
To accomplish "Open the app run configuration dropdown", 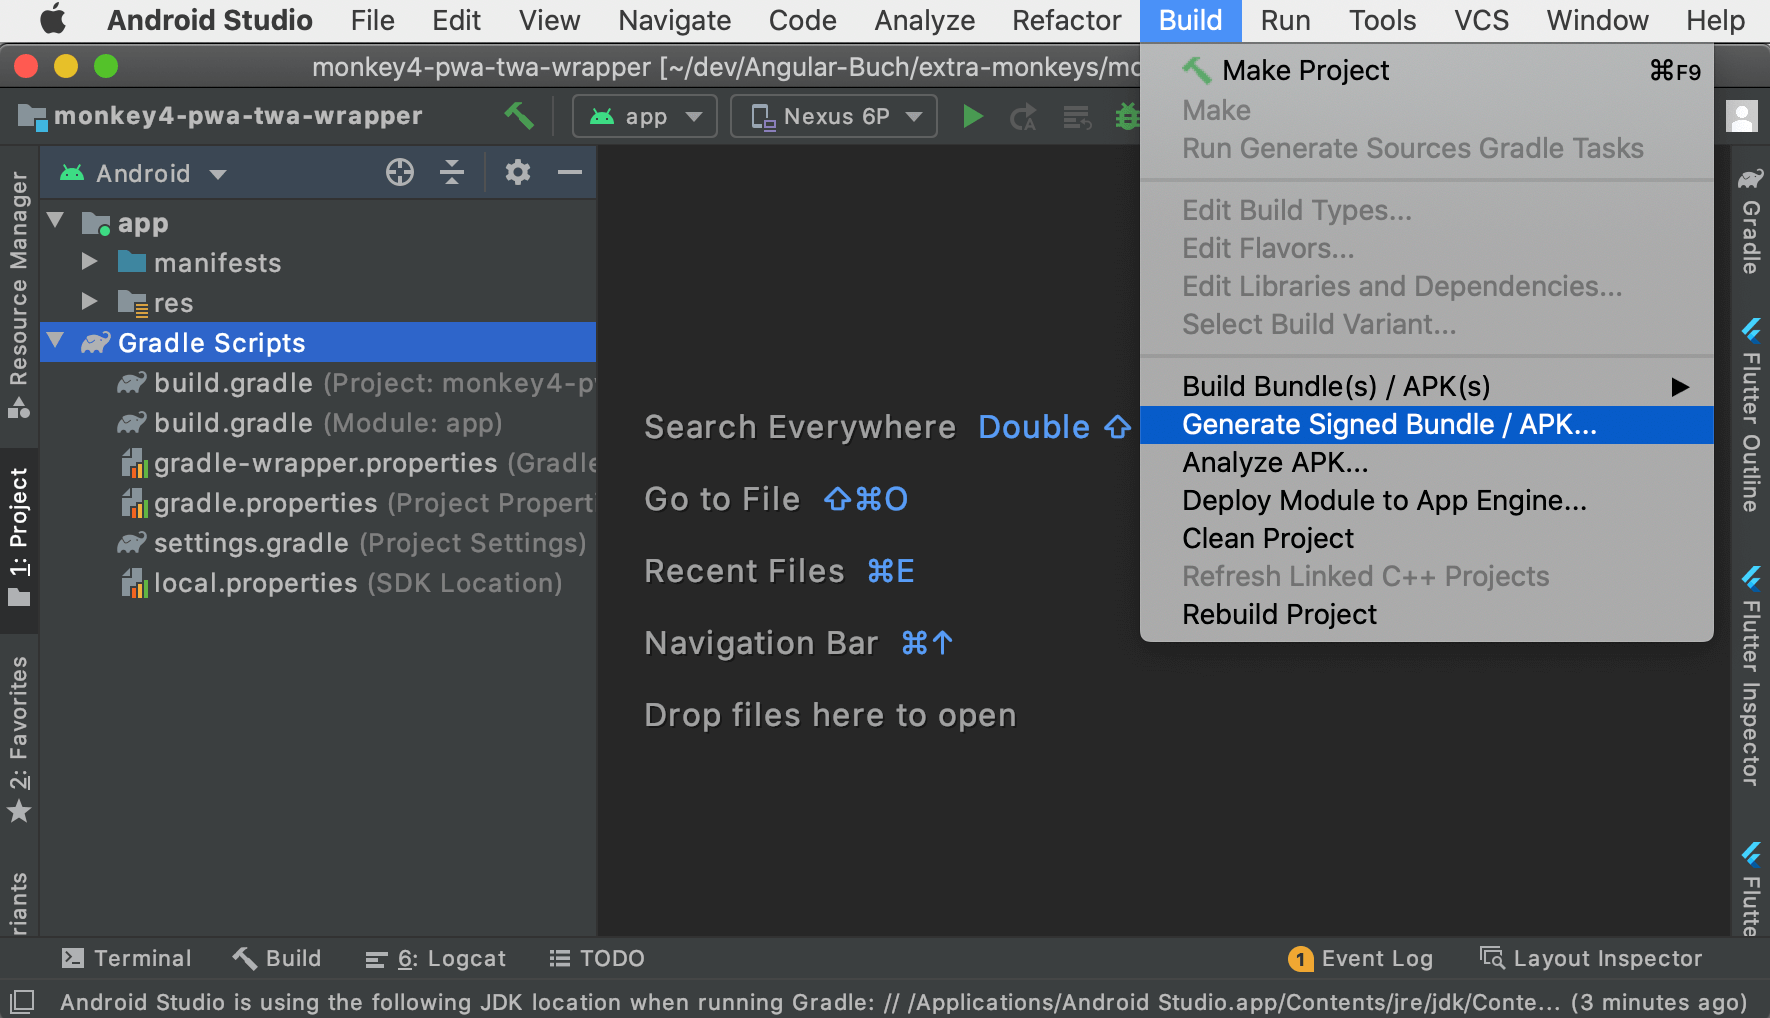I will pyautogui.click(x=645, y=116).
